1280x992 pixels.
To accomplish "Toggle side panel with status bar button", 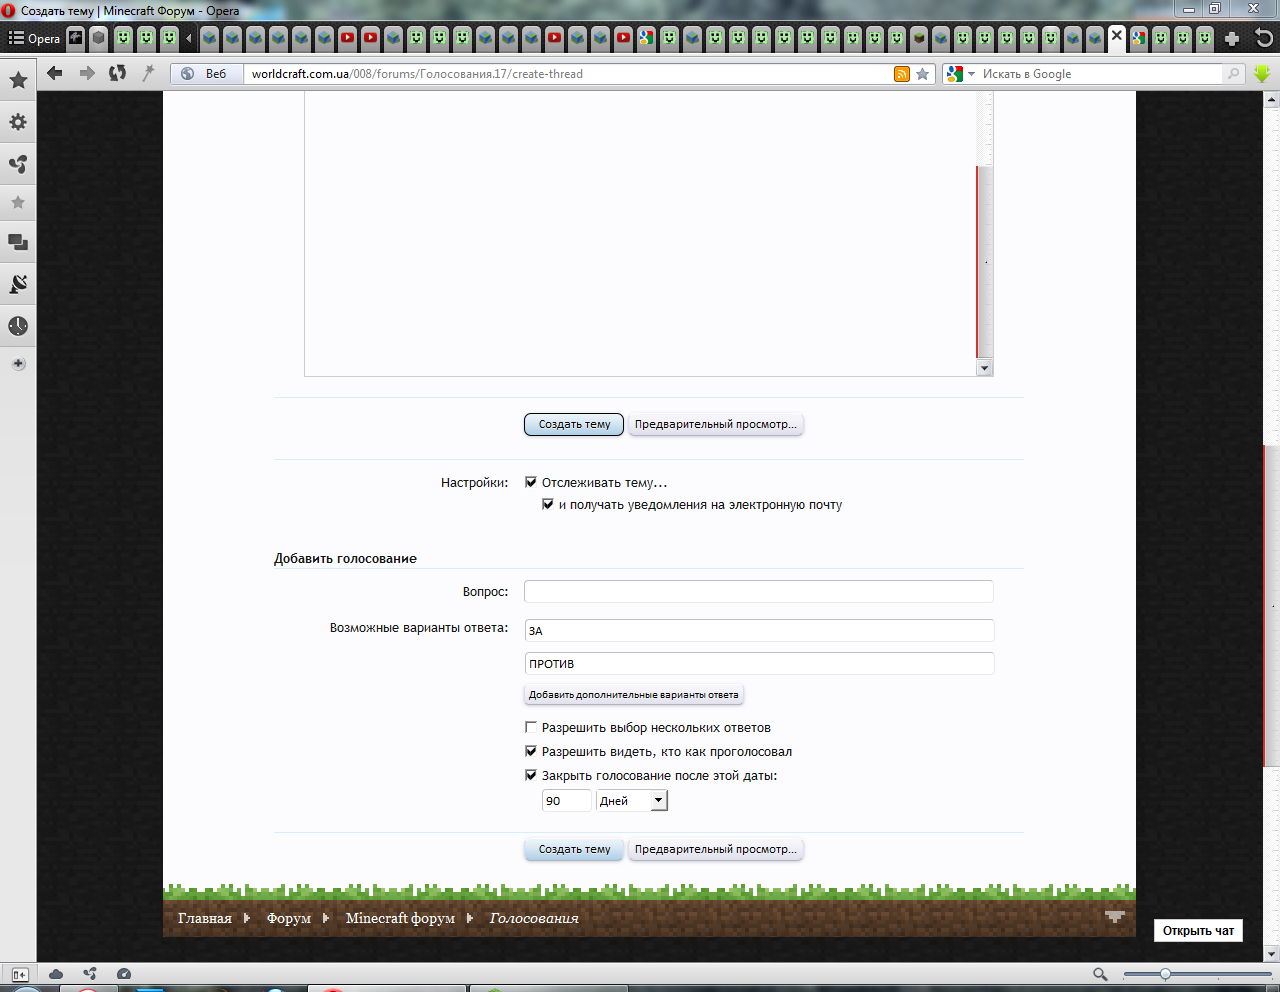I will pyautogui.click(x=20, y=974).
